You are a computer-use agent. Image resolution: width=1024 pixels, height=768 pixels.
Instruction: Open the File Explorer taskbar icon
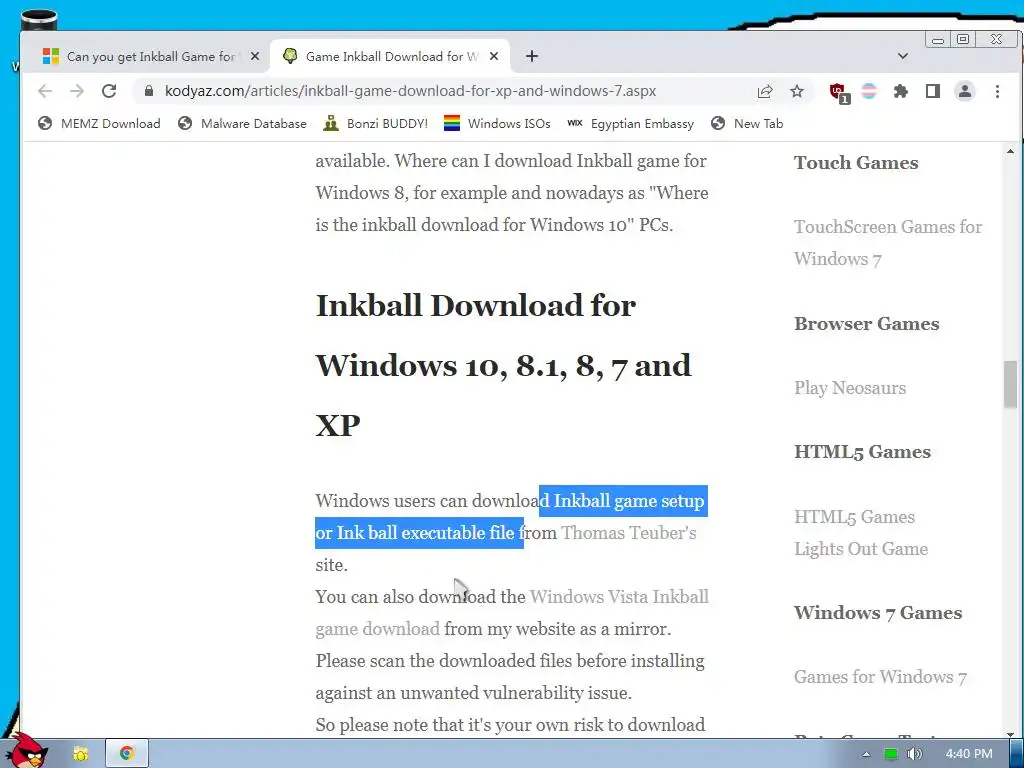click(x=80, y=754)
